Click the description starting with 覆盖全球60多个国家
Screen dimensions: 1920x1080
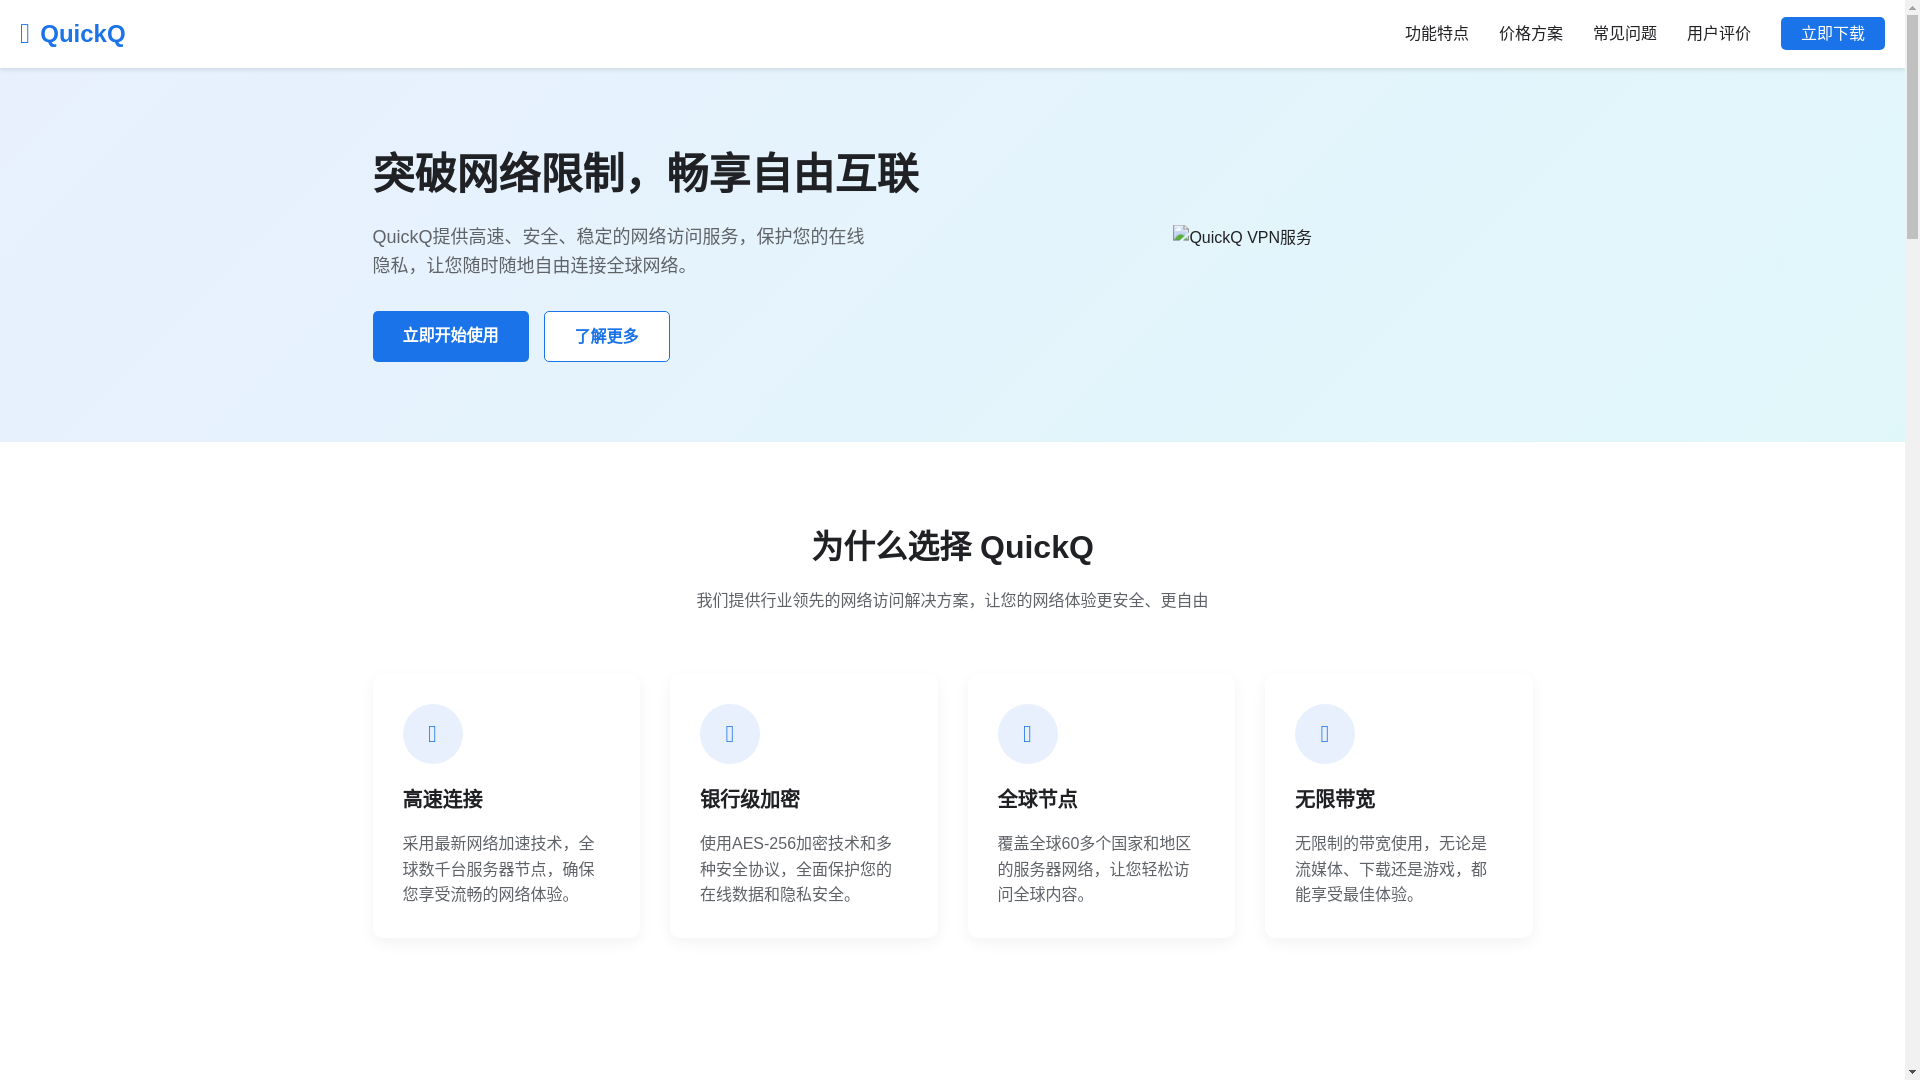[x=1094, y=869]
